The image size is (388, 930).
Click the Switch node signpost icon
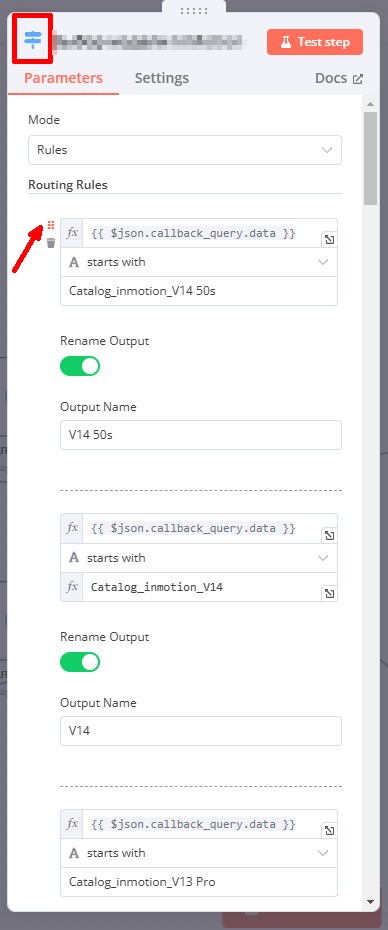(32, 40)
